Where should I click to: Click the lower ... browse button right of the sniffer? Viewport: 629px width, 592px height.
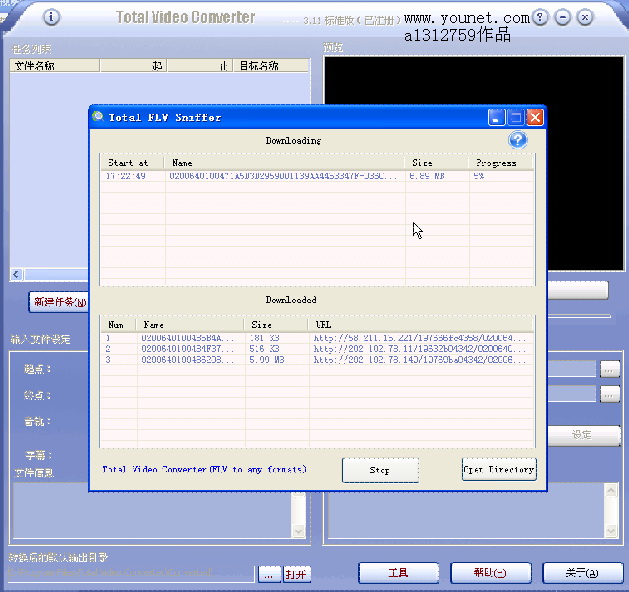coord(610,395)
